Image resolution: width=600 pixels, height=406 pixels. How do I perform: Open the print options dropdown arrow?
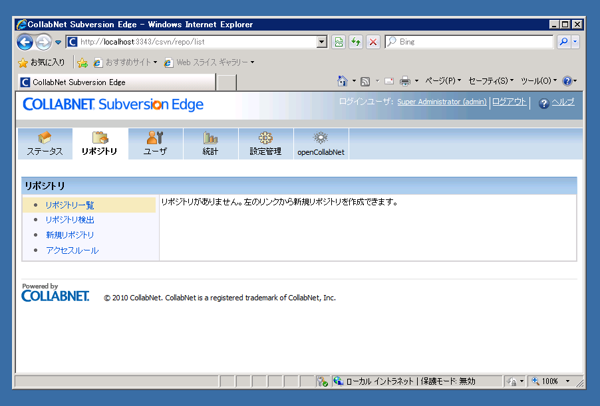click(416, 81)
